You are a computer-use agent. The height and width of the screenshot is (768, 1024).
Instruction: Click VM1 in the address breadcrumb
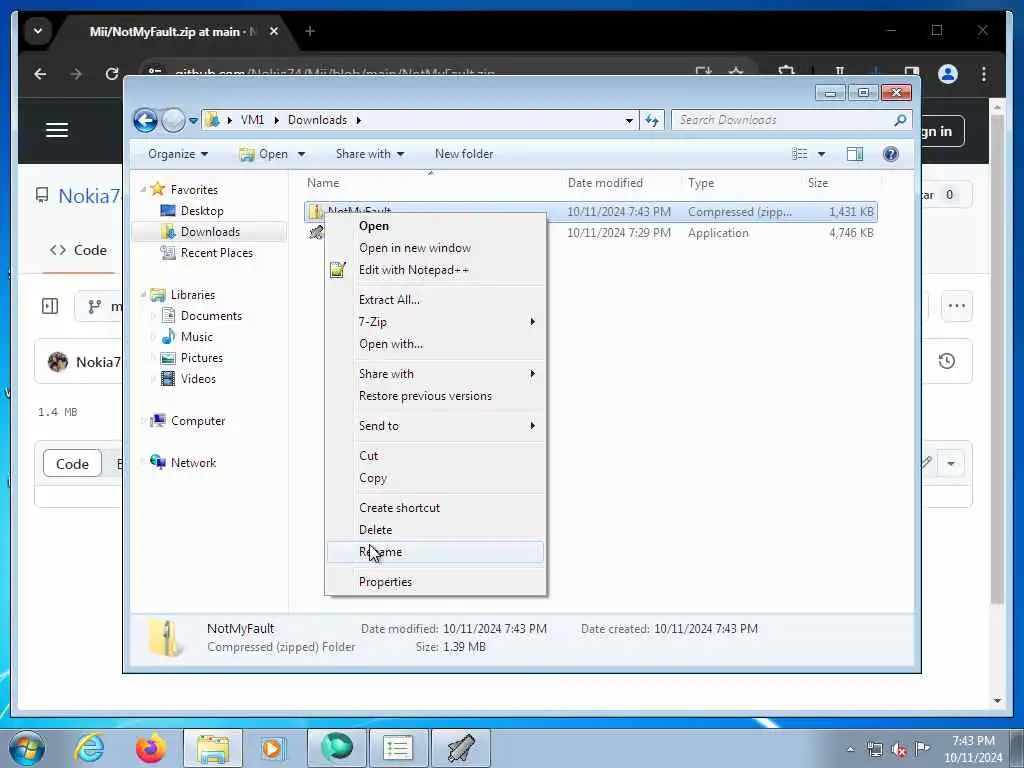(x=252, y=120)
